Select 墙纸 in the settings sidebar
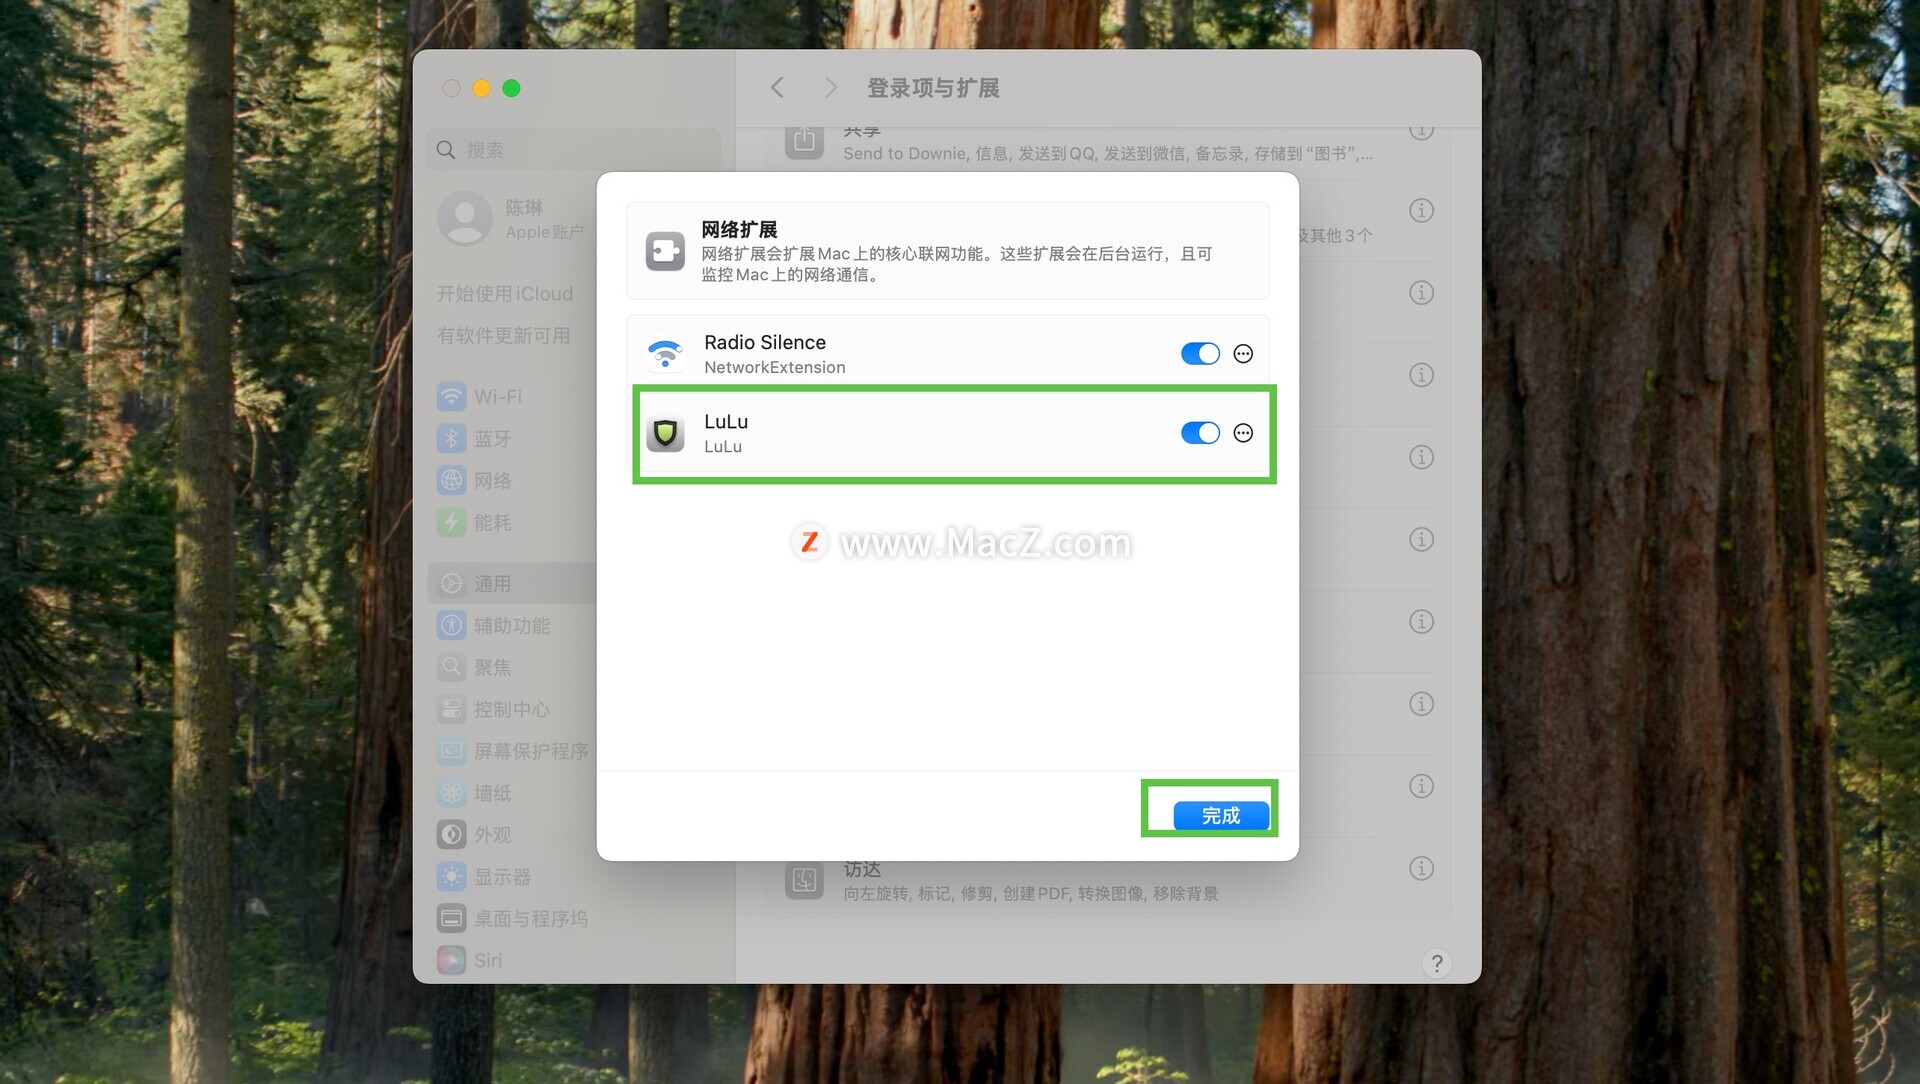The width and height of the screenshot is (1920, 1084). [x=512, y=793]
